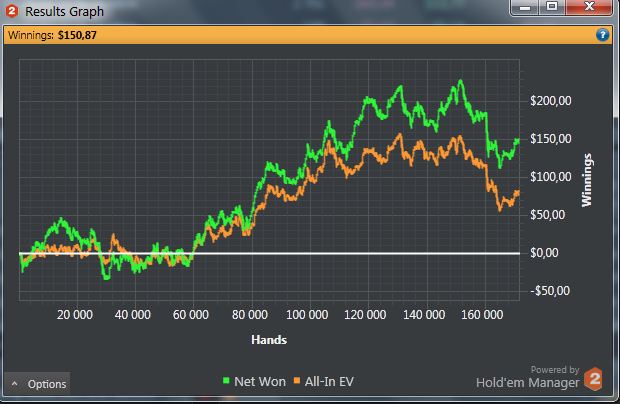Click the Winnings $150,87 value
The image size is (620, 404).
pyautogui.click(x=77, y=35)
